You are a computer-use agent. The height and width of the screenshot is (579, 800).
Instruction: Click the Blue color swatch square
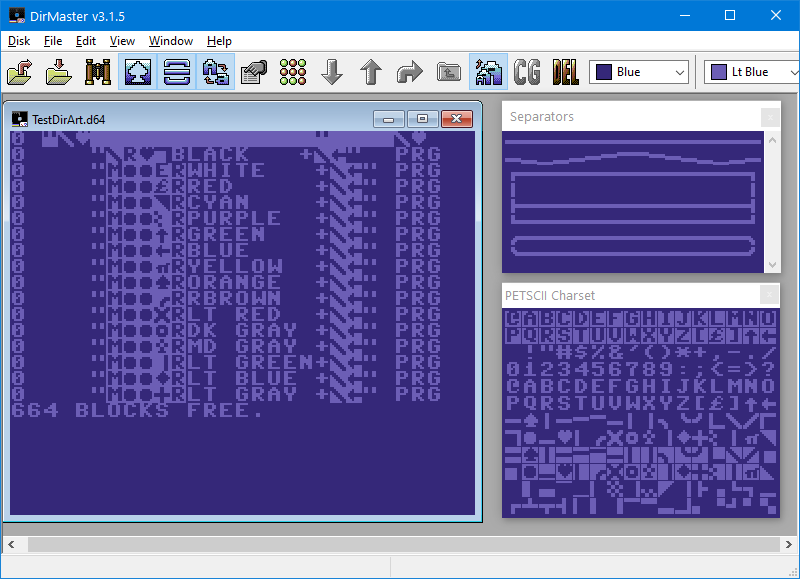(x=604, y=72)
